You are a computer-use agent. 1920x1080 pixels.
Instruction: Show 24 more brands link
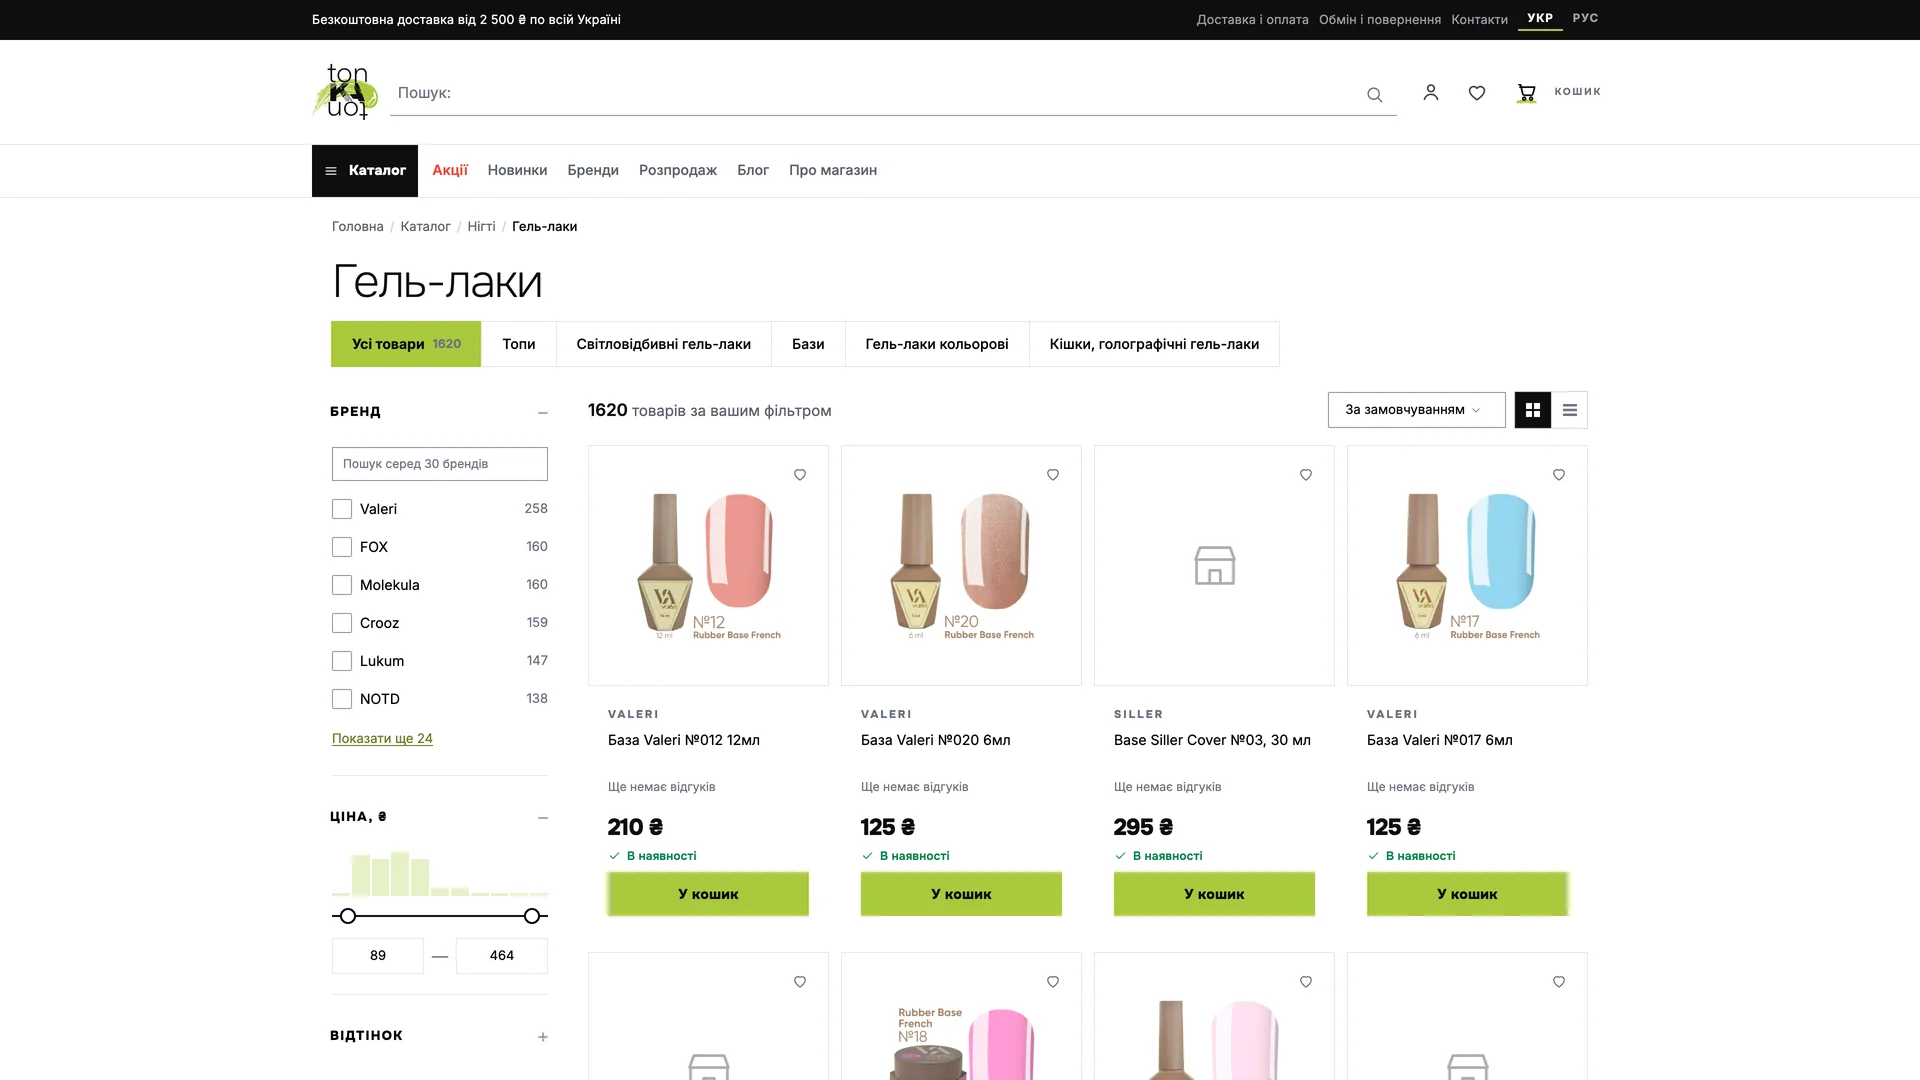(382, 739)
